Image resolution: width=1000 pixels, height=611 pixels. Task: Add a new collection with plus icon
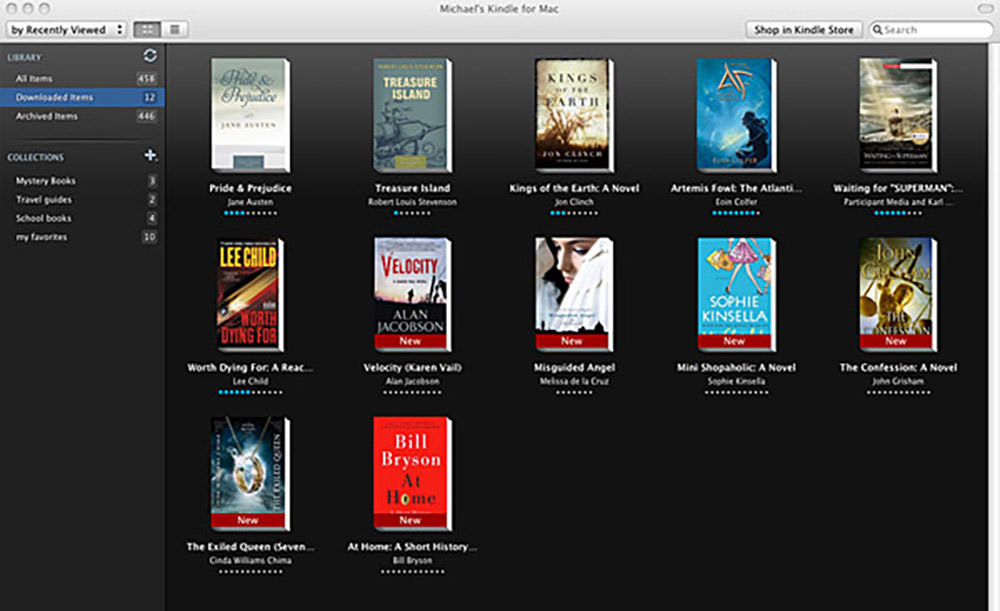pyautogui.click(x=150, y=155)
